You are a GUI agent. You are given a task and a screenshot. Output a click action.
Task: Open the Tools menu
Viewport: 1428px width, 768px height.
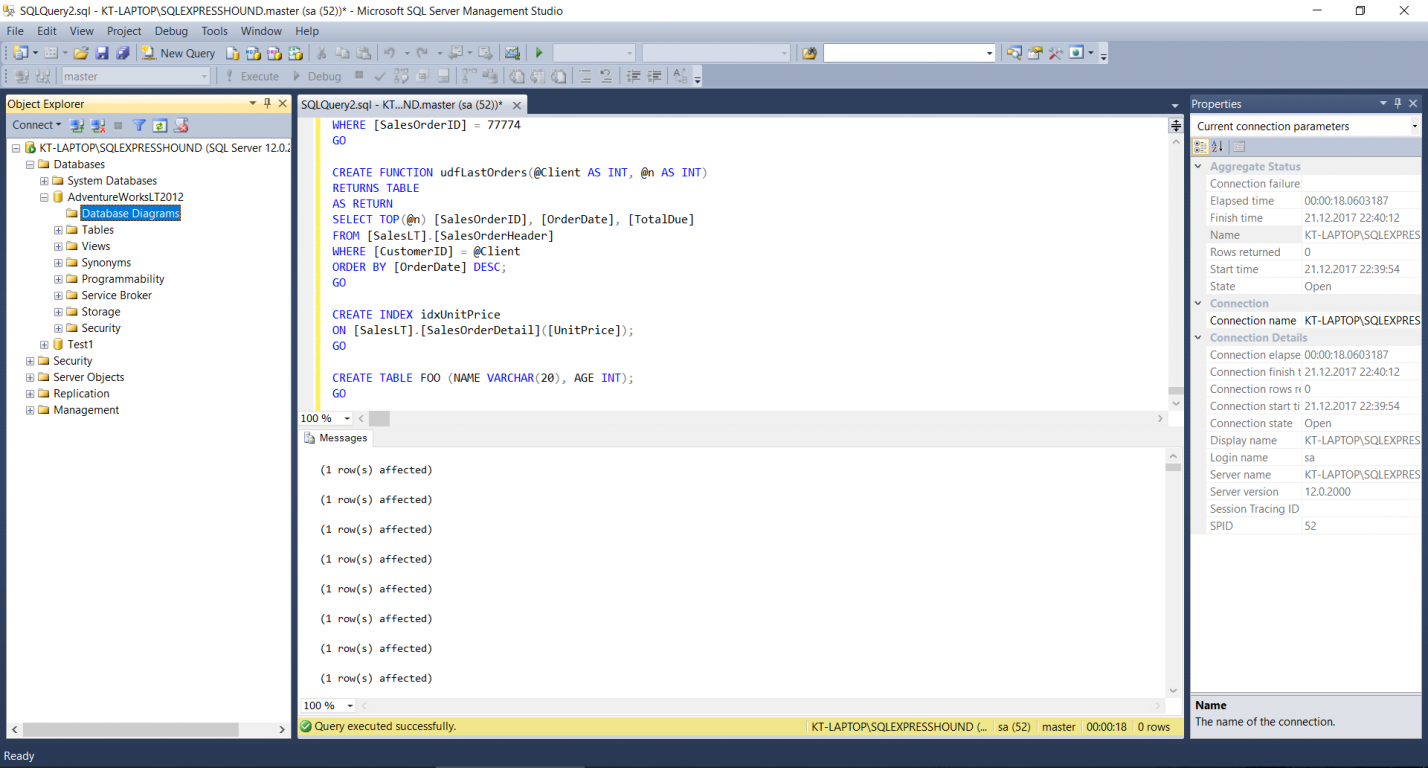coord(215,31)
